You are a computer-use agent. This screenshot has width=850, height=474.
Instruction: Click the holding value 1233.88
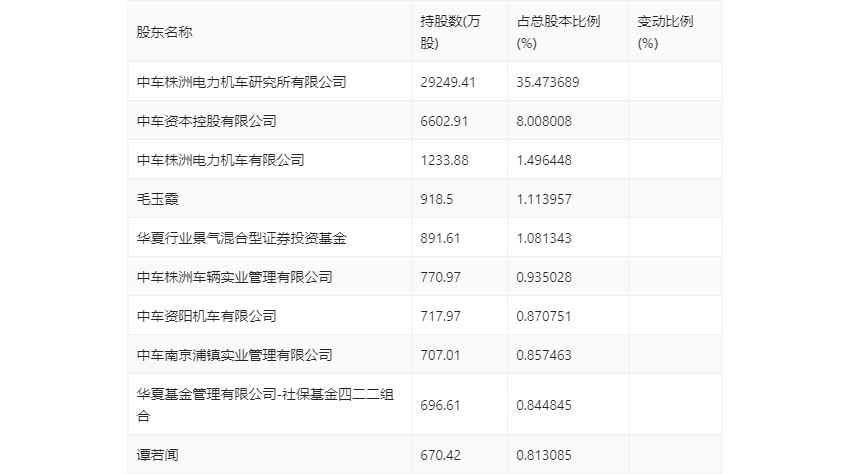click(x=444, y=160)
